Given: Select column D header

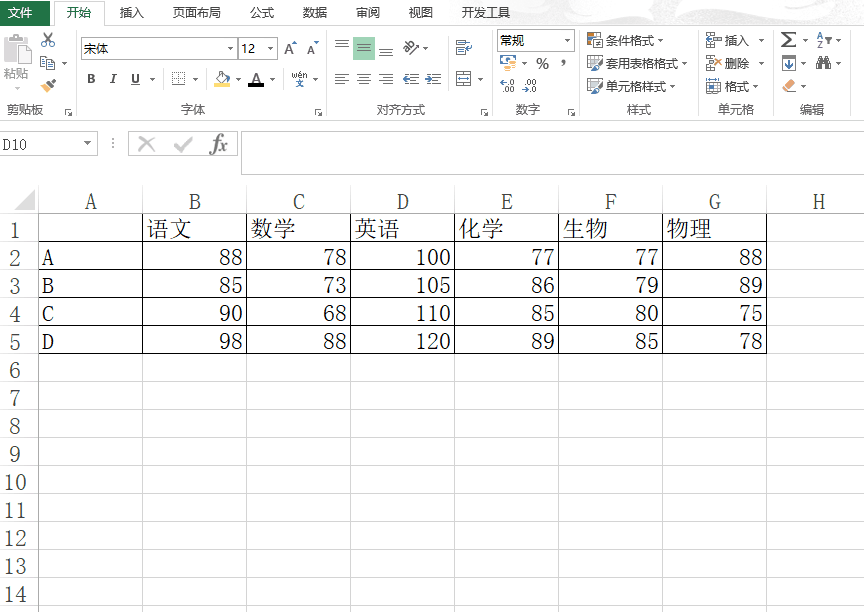Looking at the screenshot, I should pyautogui.click(x=402, y=202).
